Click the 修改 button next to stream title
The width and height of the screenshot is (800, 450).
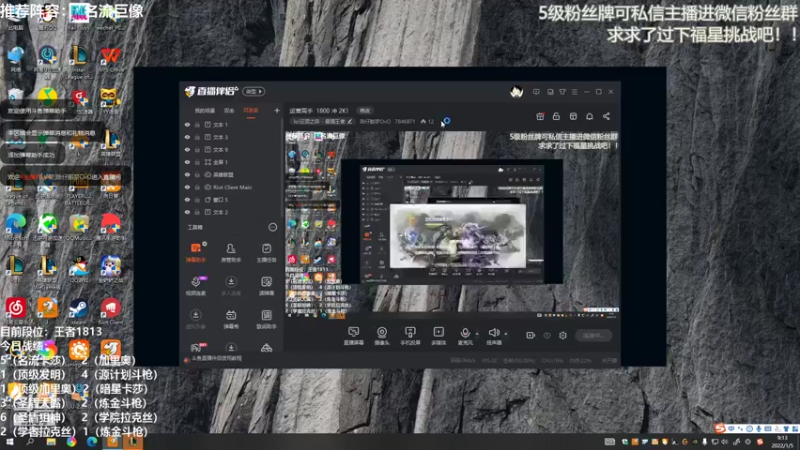pos(364,110)
